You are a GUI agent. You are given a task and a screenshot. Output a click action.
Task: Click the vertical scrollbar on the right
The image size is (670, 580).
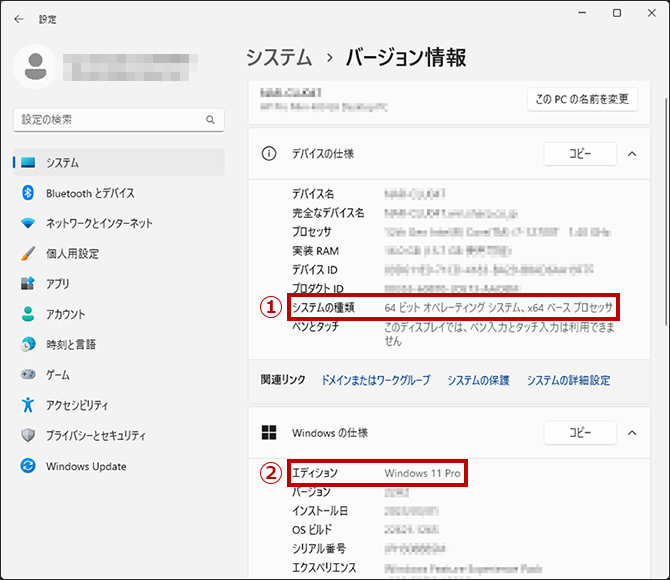click(666, 212)
